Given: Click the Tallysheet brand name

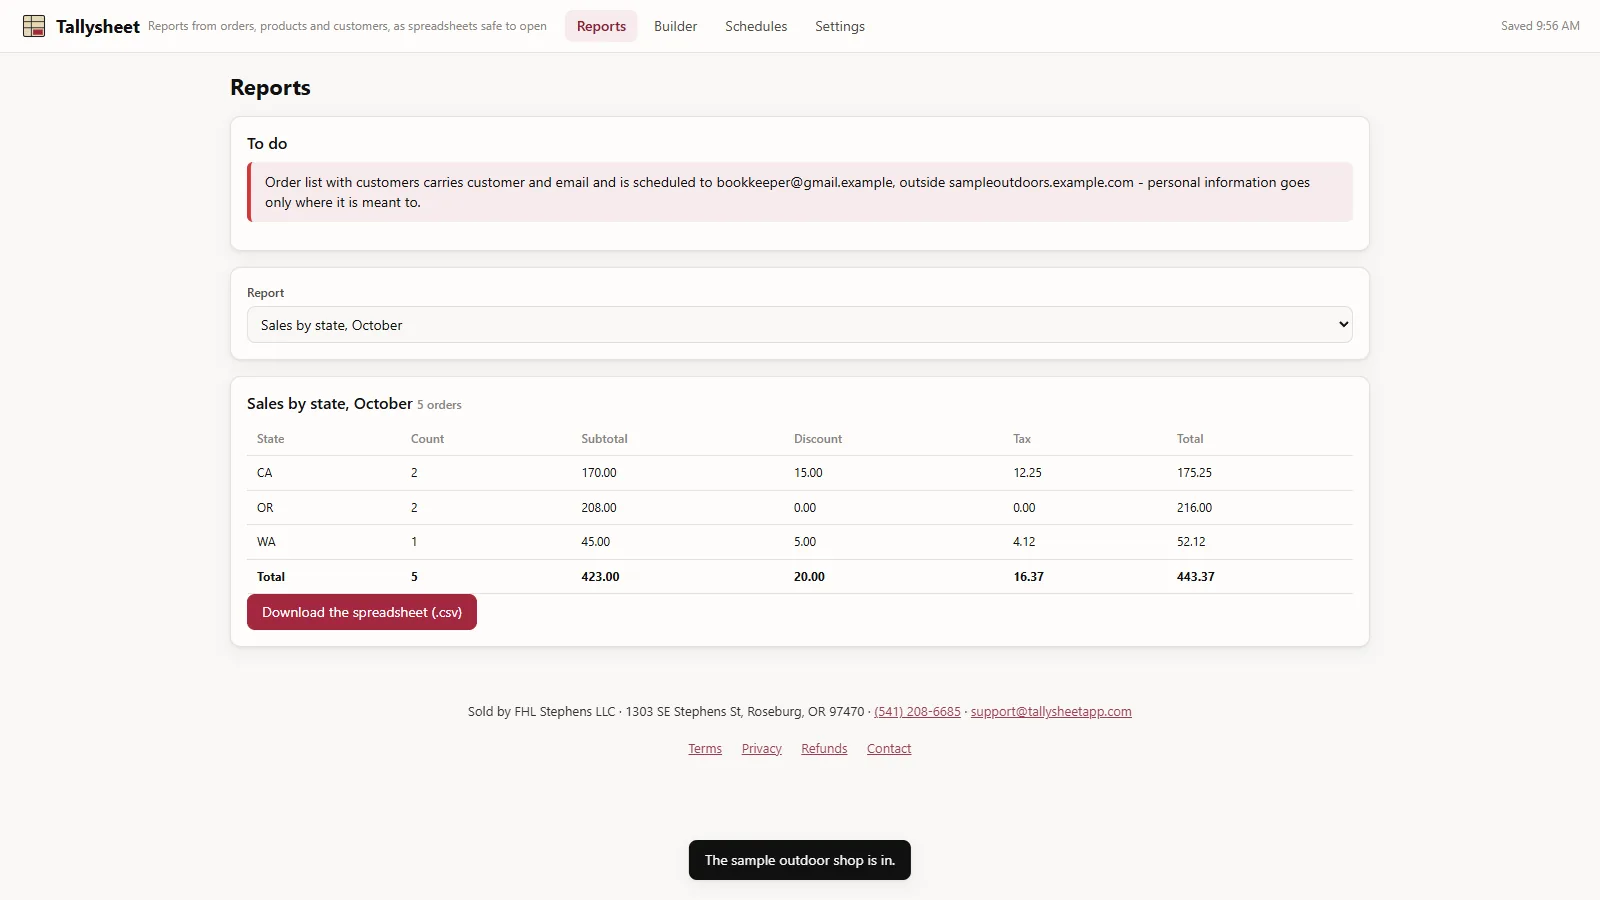Looking at the screenshot, I should pos(98,27).
